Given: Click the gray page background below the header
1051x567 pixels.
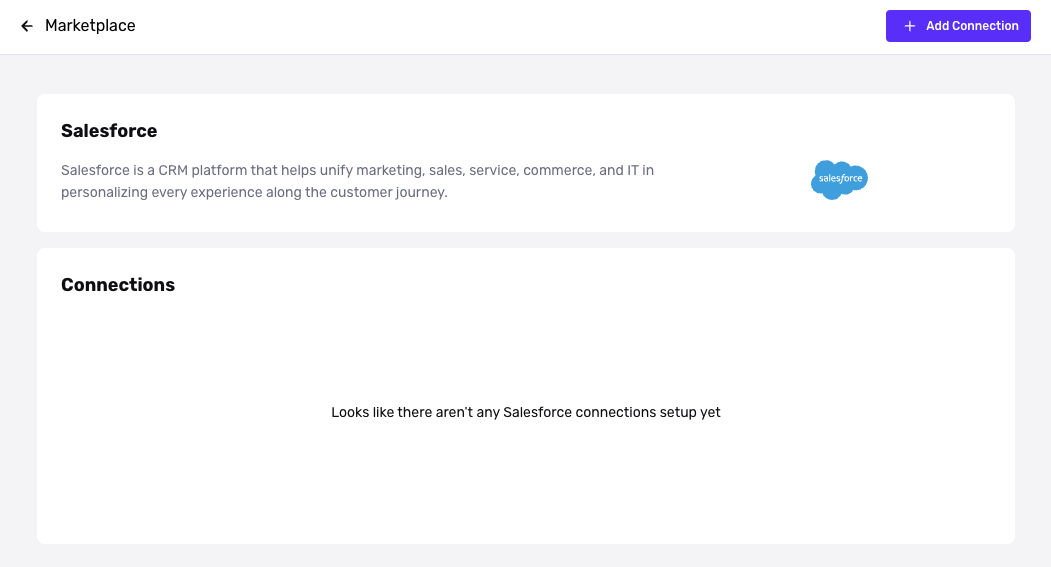Looking at the screenshot, I should point(526,74).
